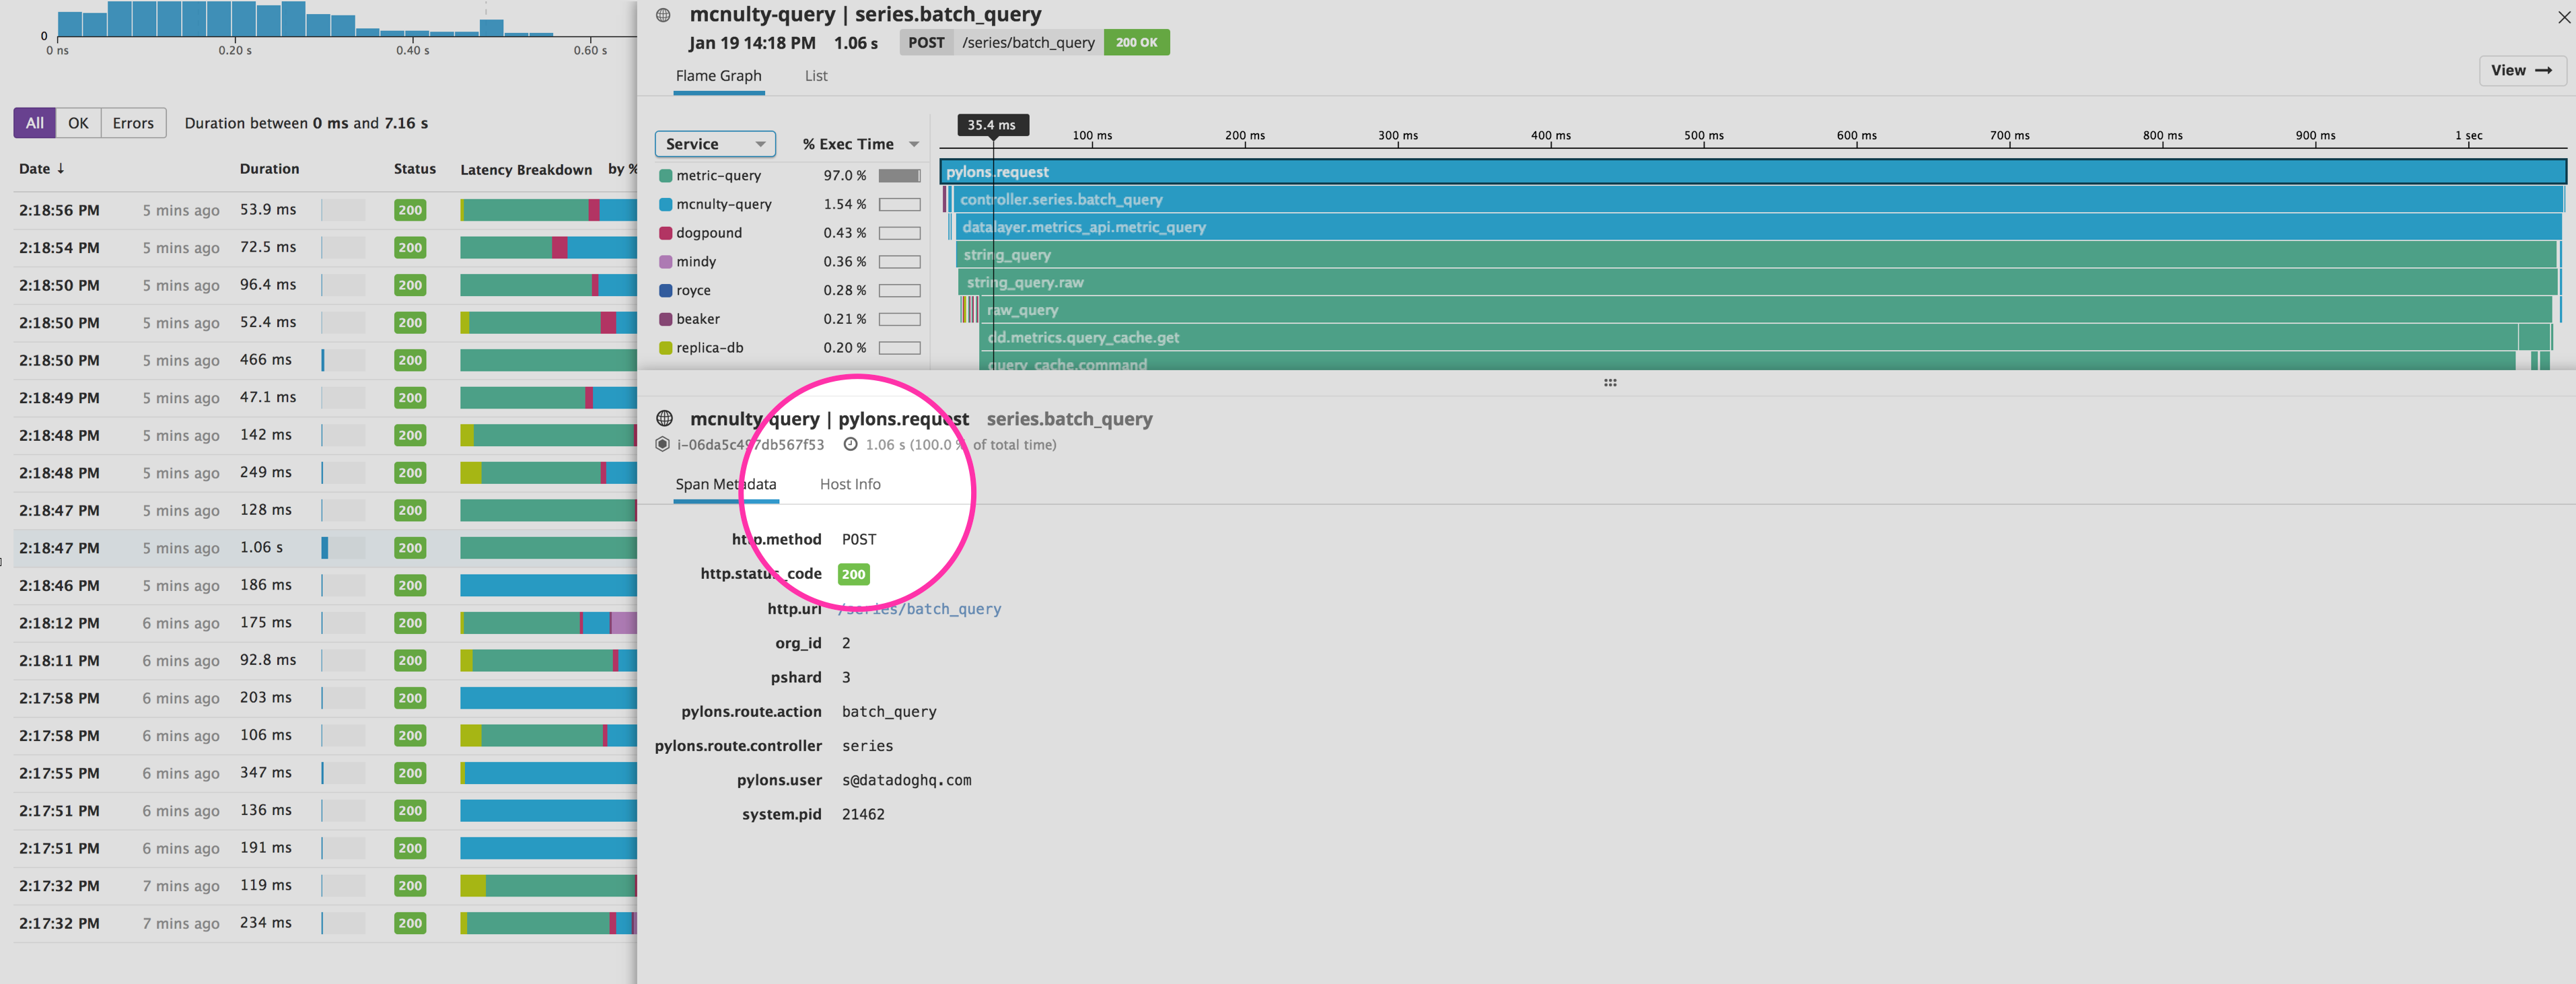Click the host hexagon icon beside i-06da5c497db567f53
This screenshot has height=984, width=2576.
(662, 444)
